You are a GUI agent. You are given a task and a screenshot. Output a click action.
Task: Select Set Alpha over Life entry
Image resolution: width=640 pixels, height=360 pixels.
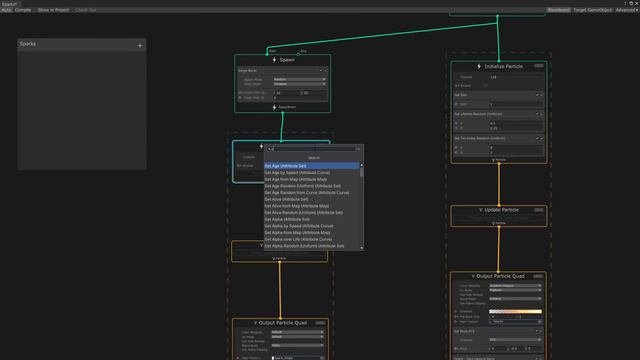point(312,239)
